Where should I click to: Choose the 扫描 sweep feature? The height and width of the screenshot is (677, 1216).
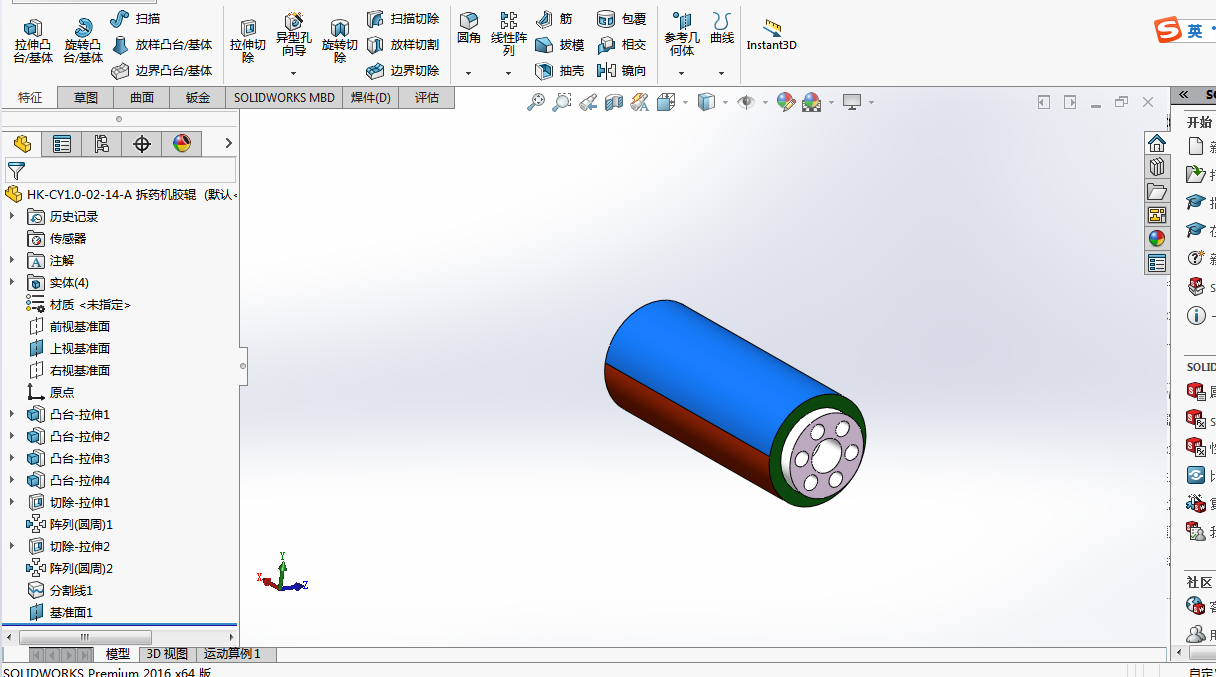(x=135, y=18)
